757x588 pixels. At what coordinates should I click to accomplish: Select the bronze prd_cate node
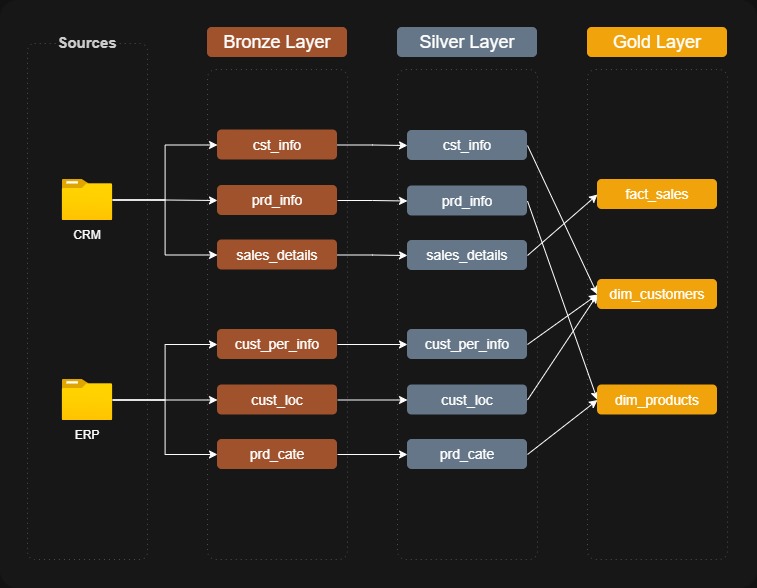[277, 454]
